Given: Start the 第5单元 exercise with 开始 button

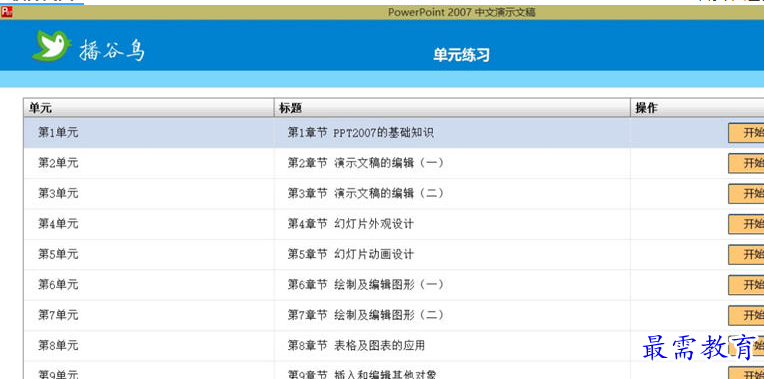Looking at the screenshot, I should 746,254.
